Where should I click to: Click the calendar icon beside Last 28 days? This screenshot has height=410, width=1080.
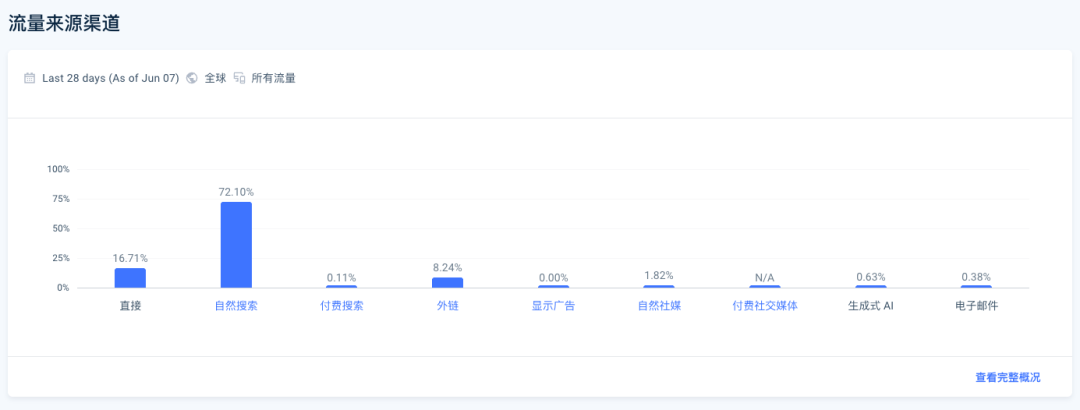[x=30, y=78]
